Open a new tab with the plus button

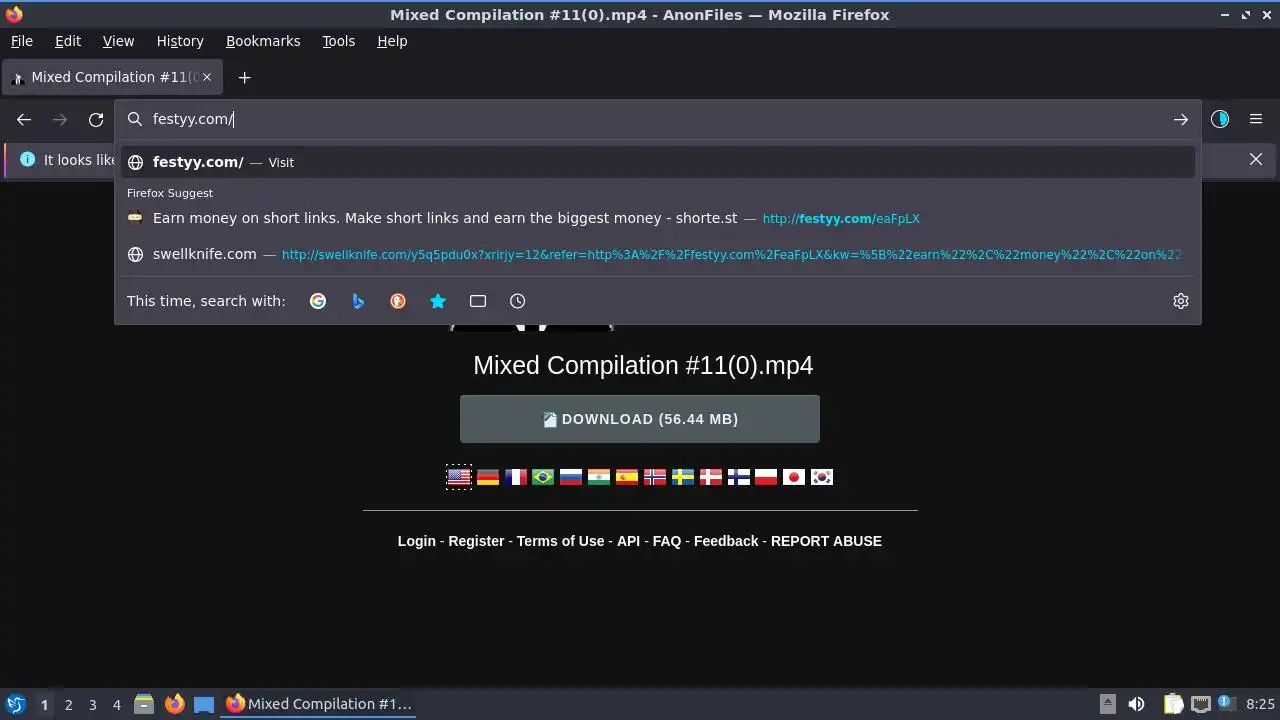[x=244, y=77]
